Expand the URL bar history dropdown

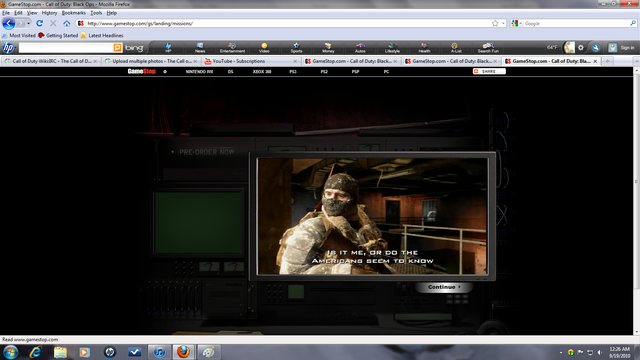503,23
